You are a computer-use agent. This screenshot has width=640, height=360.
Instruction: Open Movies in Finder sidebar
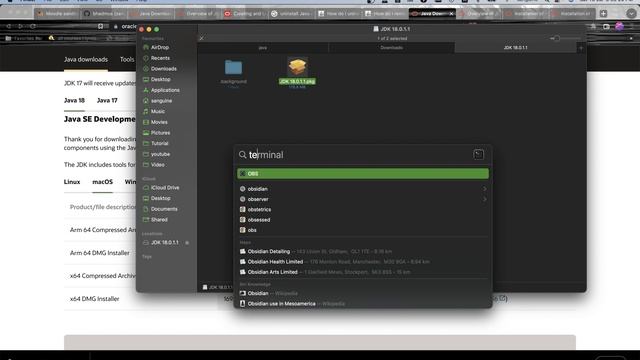point(159,122)
